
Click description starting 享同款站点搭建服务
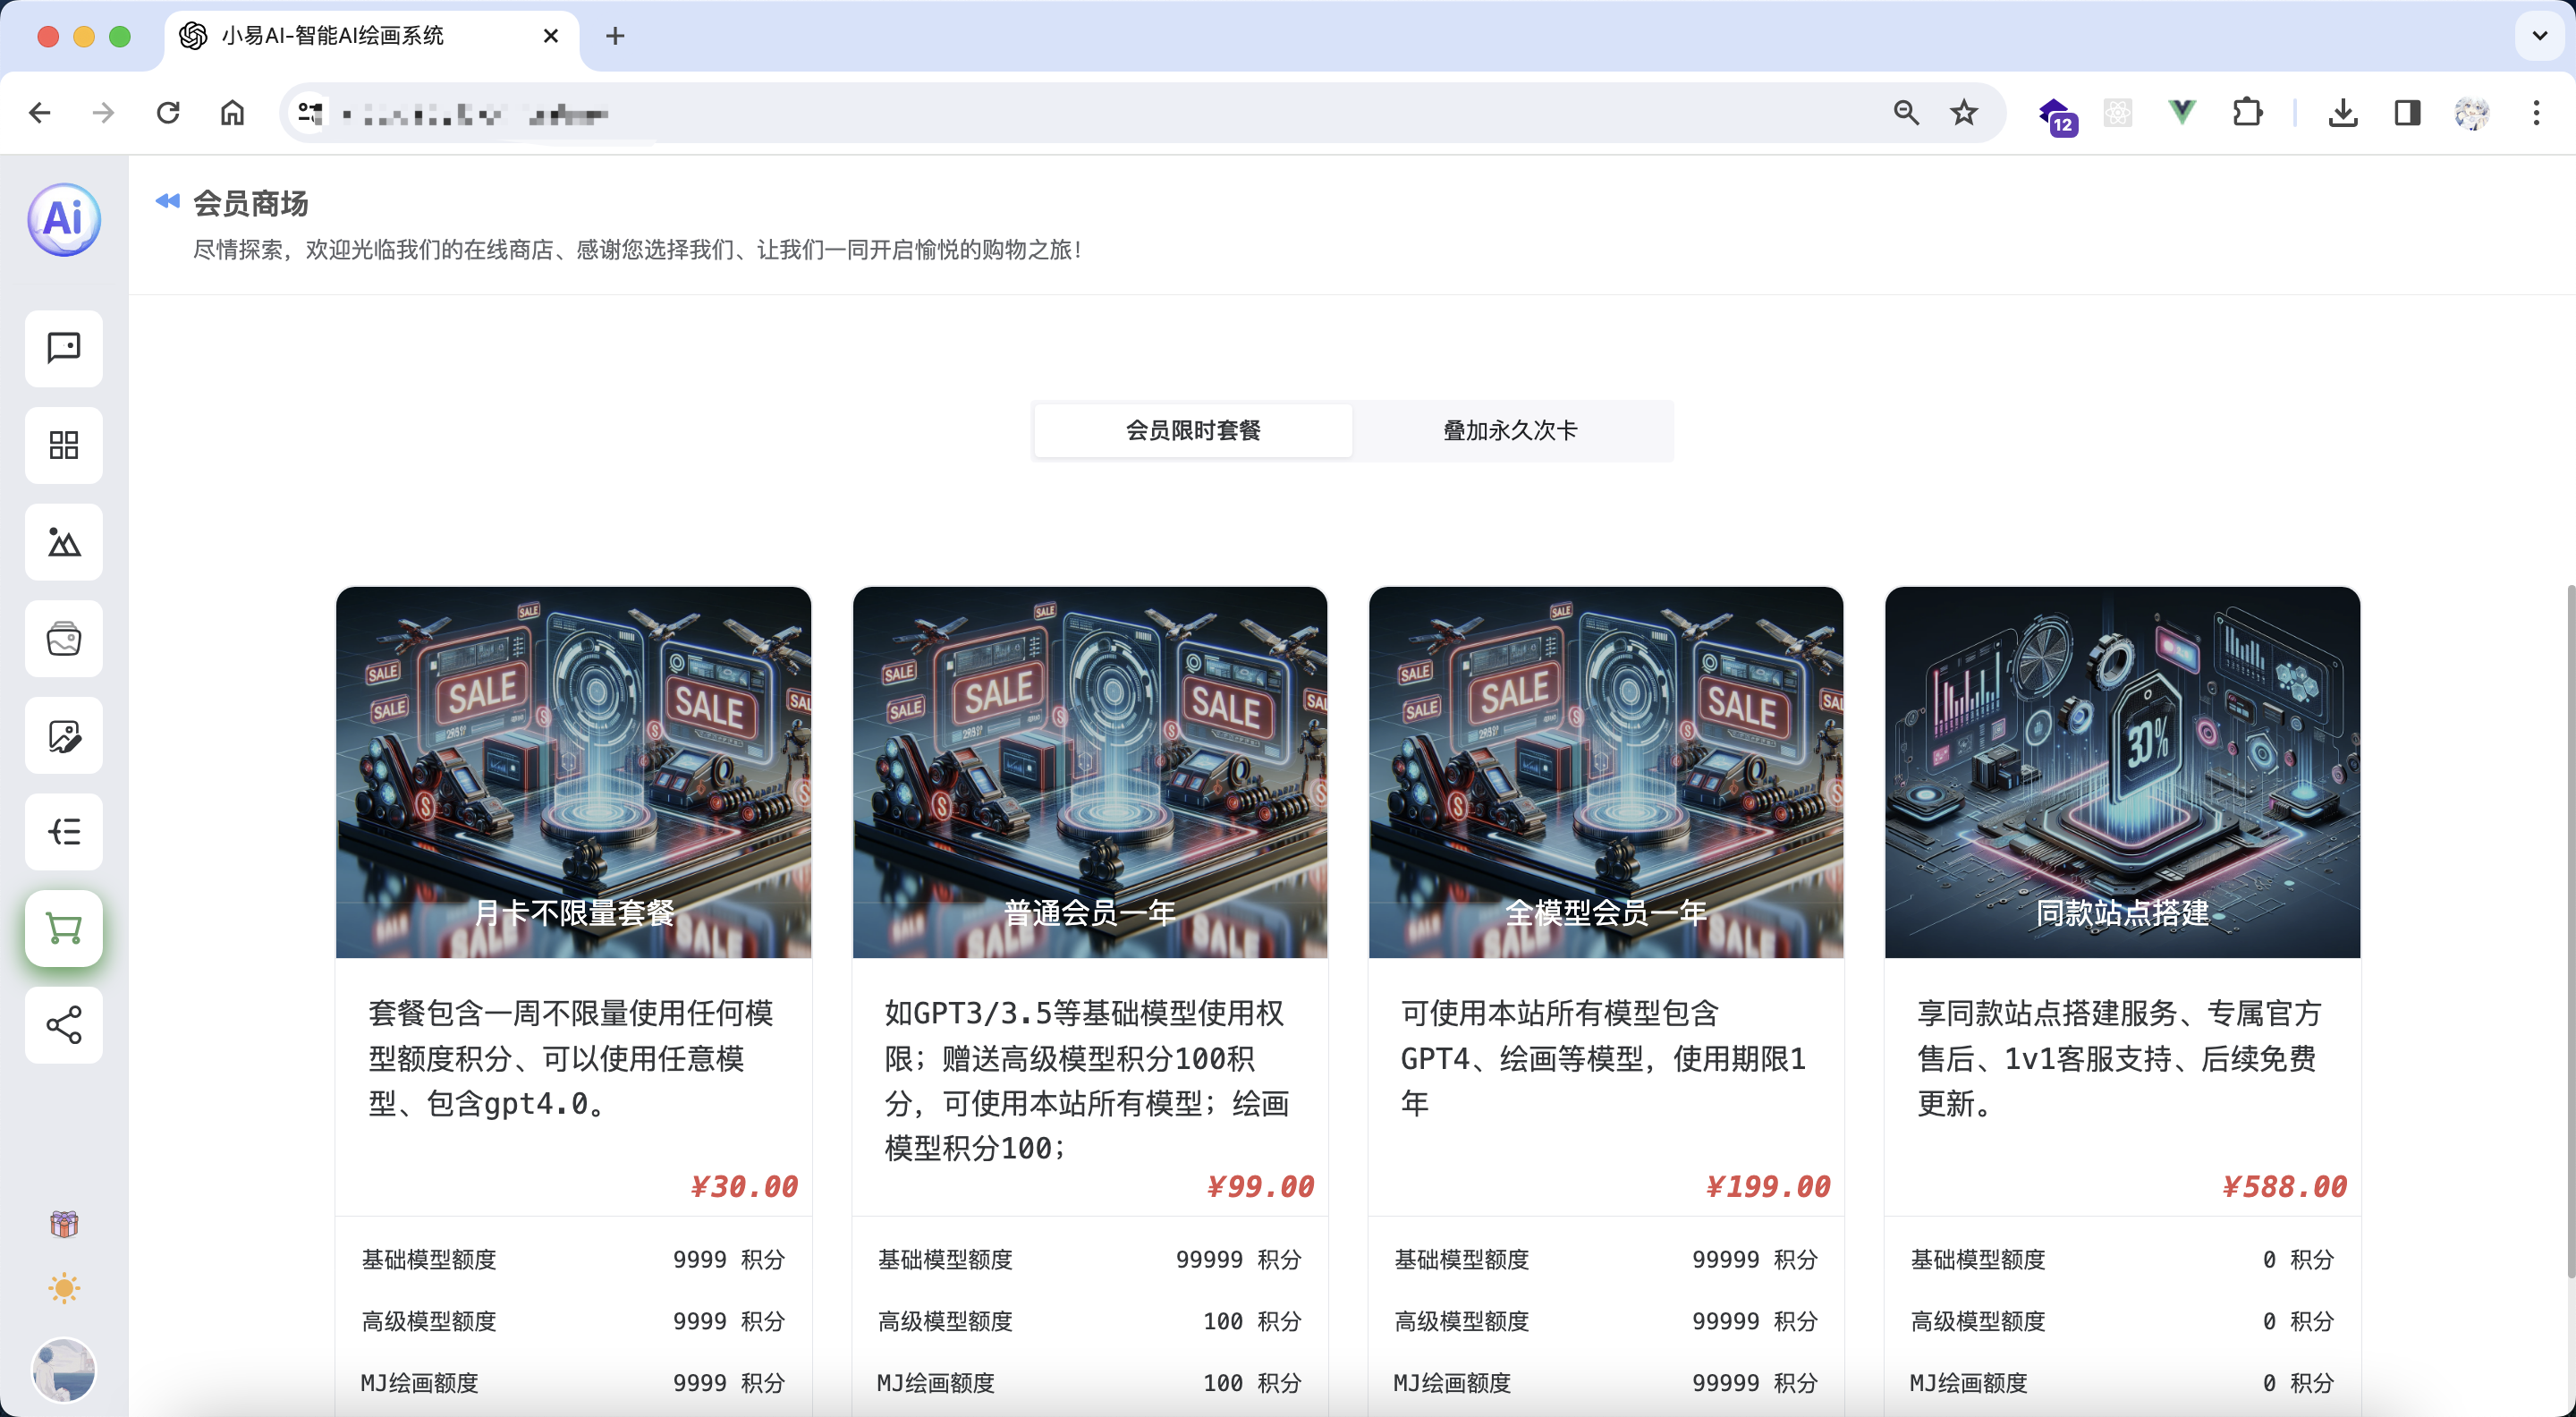click(2119, 1058)
